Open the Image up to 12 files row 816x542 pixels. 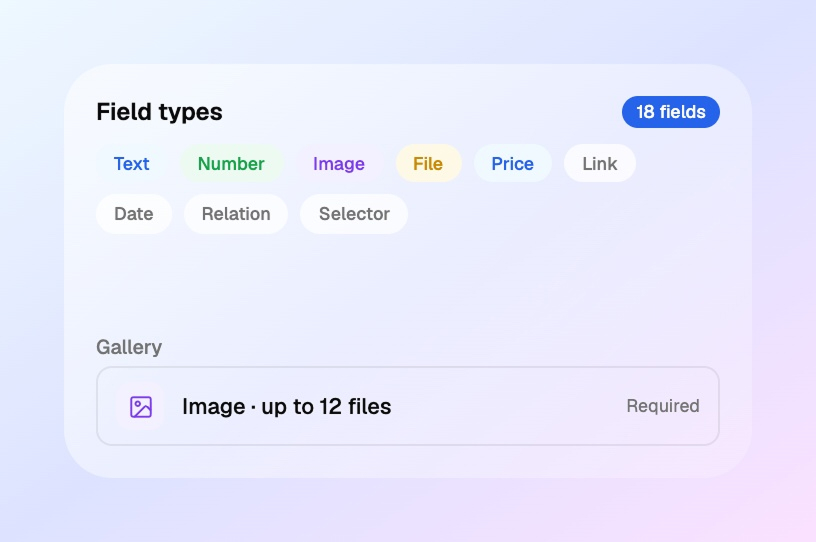tap(408, 406)
